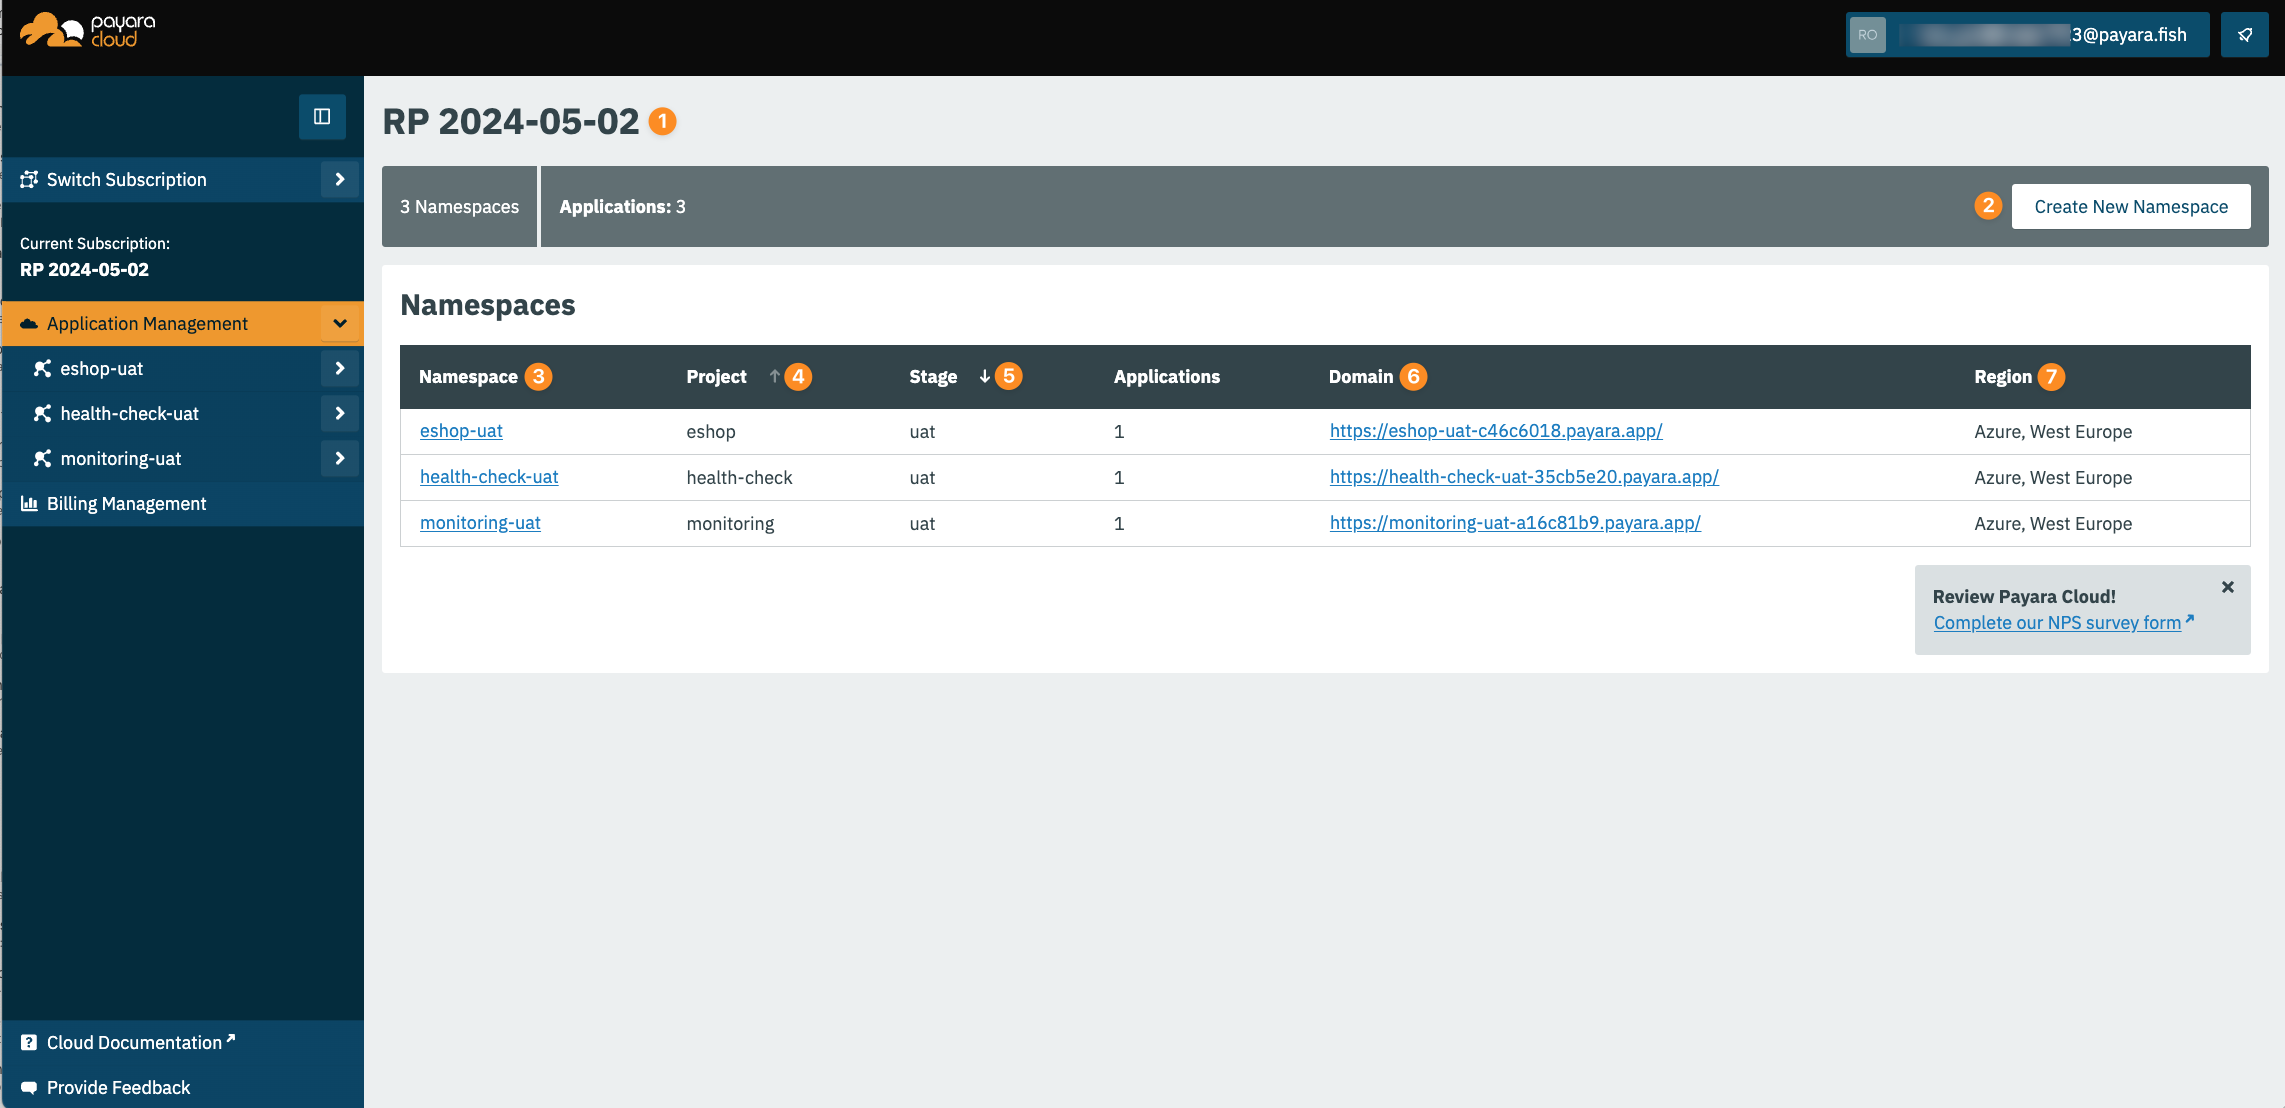Viewport: 2285px width, 1108px height.
Task: Open Billing Management menu item
Action: click(x=126, y=504)
